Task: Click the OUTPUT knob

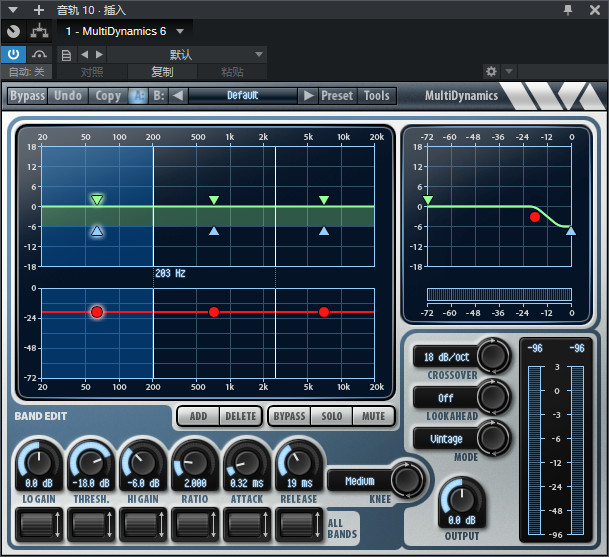Action: [462, 499]
